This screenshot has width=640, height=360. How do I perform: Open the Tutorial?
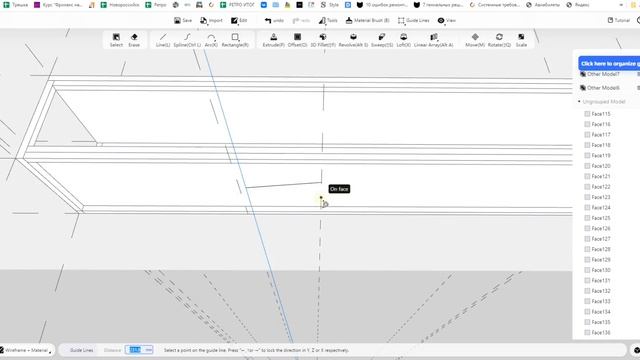619,20
